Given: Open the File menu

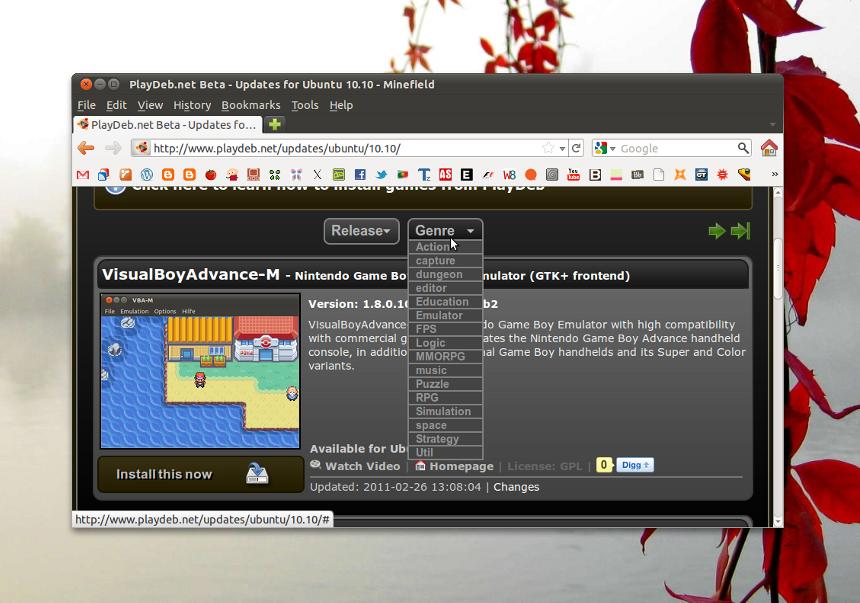Looking at the screenshot, I should click(x=86, y=105).
